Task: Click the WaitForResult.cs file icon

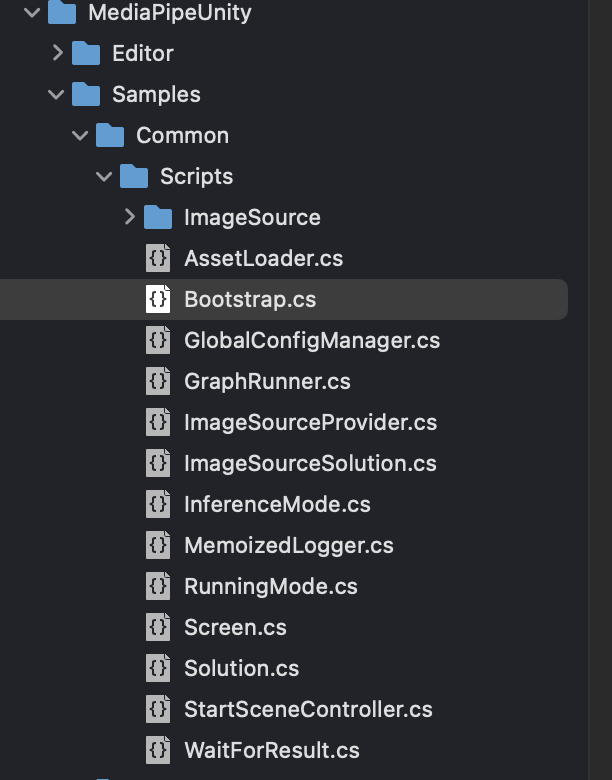Action: click(158, 750)
